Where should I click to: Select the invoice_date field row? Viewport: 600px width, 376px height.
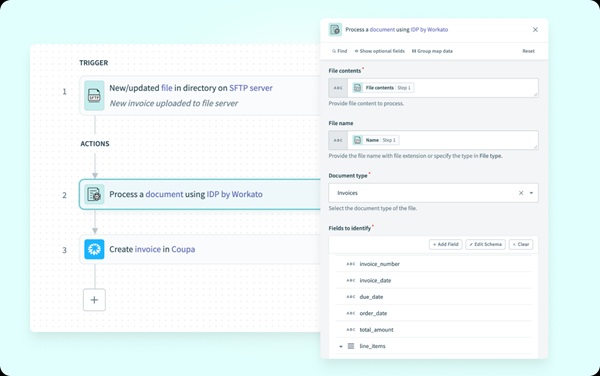tap(434, 280)
